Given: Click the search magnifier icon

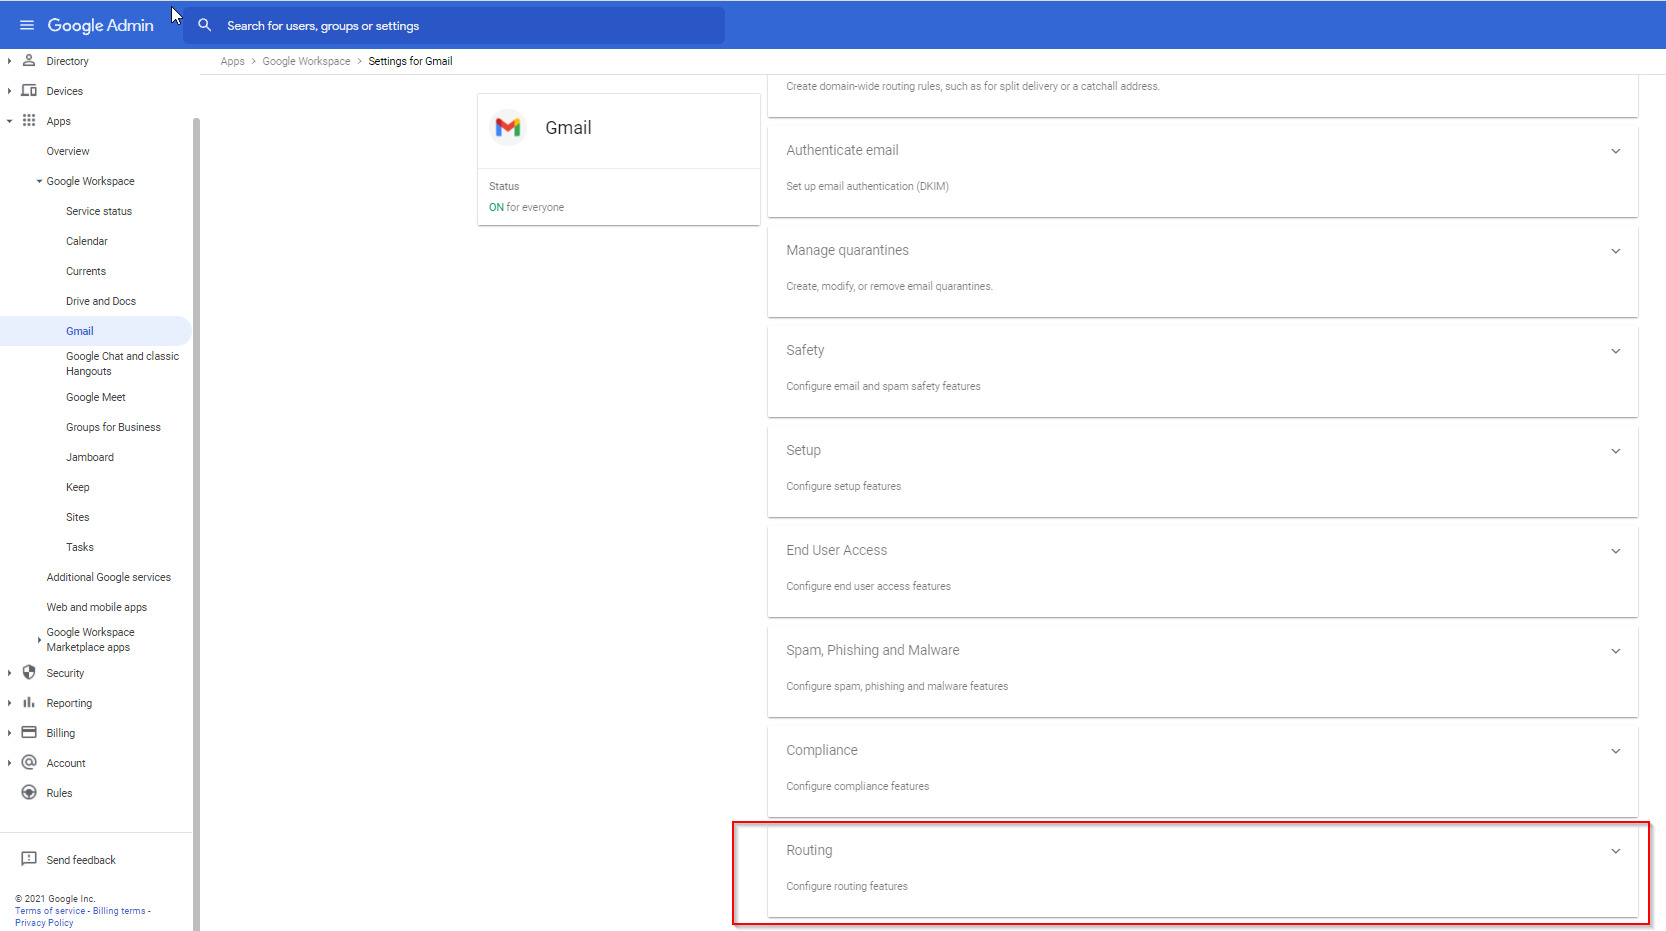Looking at the screenshot, I should [205, 25].
